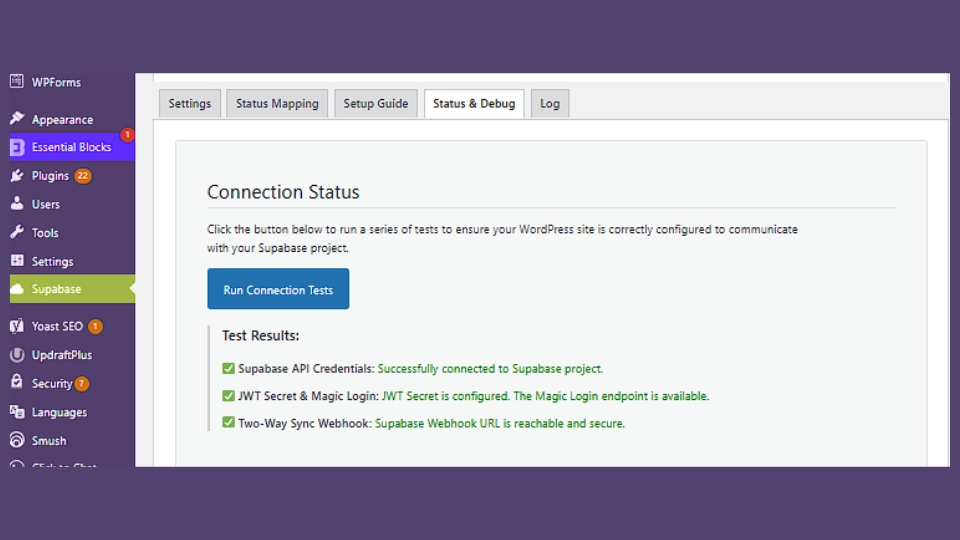Click the Run Connection Tests button
This screenshot has height=540, width=960.
278,288
